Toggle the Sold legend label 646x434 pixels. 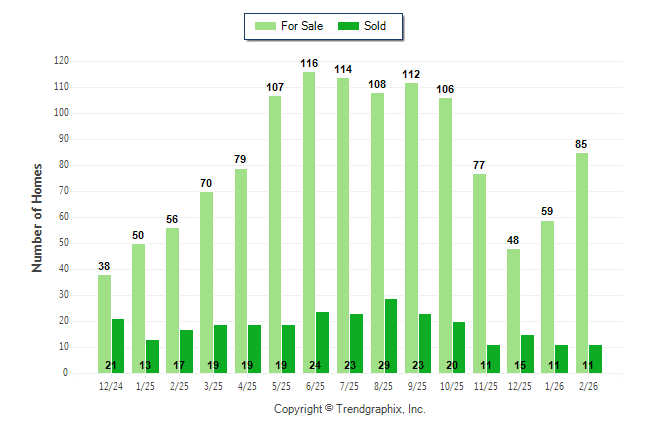click(375, 26)
